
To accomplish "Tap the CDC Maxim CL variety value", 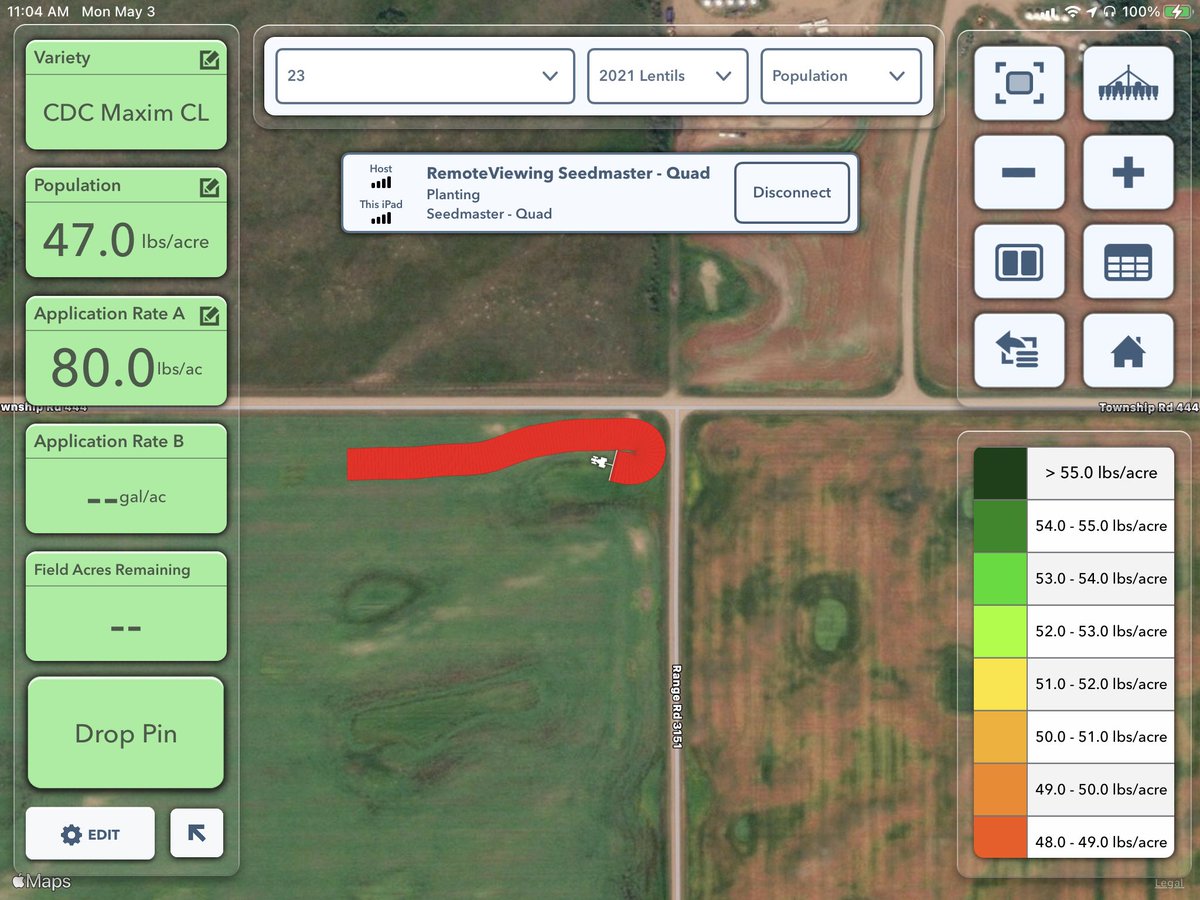I will click(x=126, y=113).
